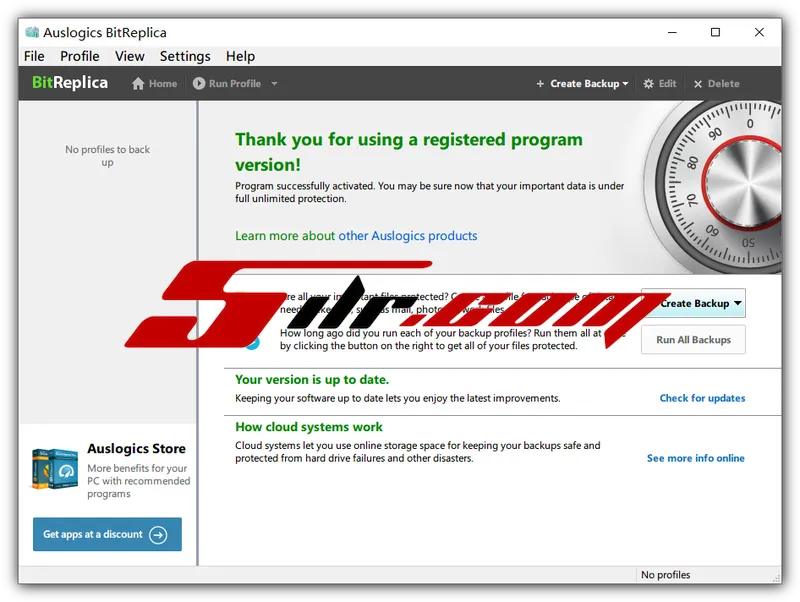Open the See more info online link
800x602 pixels.
coord(695,458)
